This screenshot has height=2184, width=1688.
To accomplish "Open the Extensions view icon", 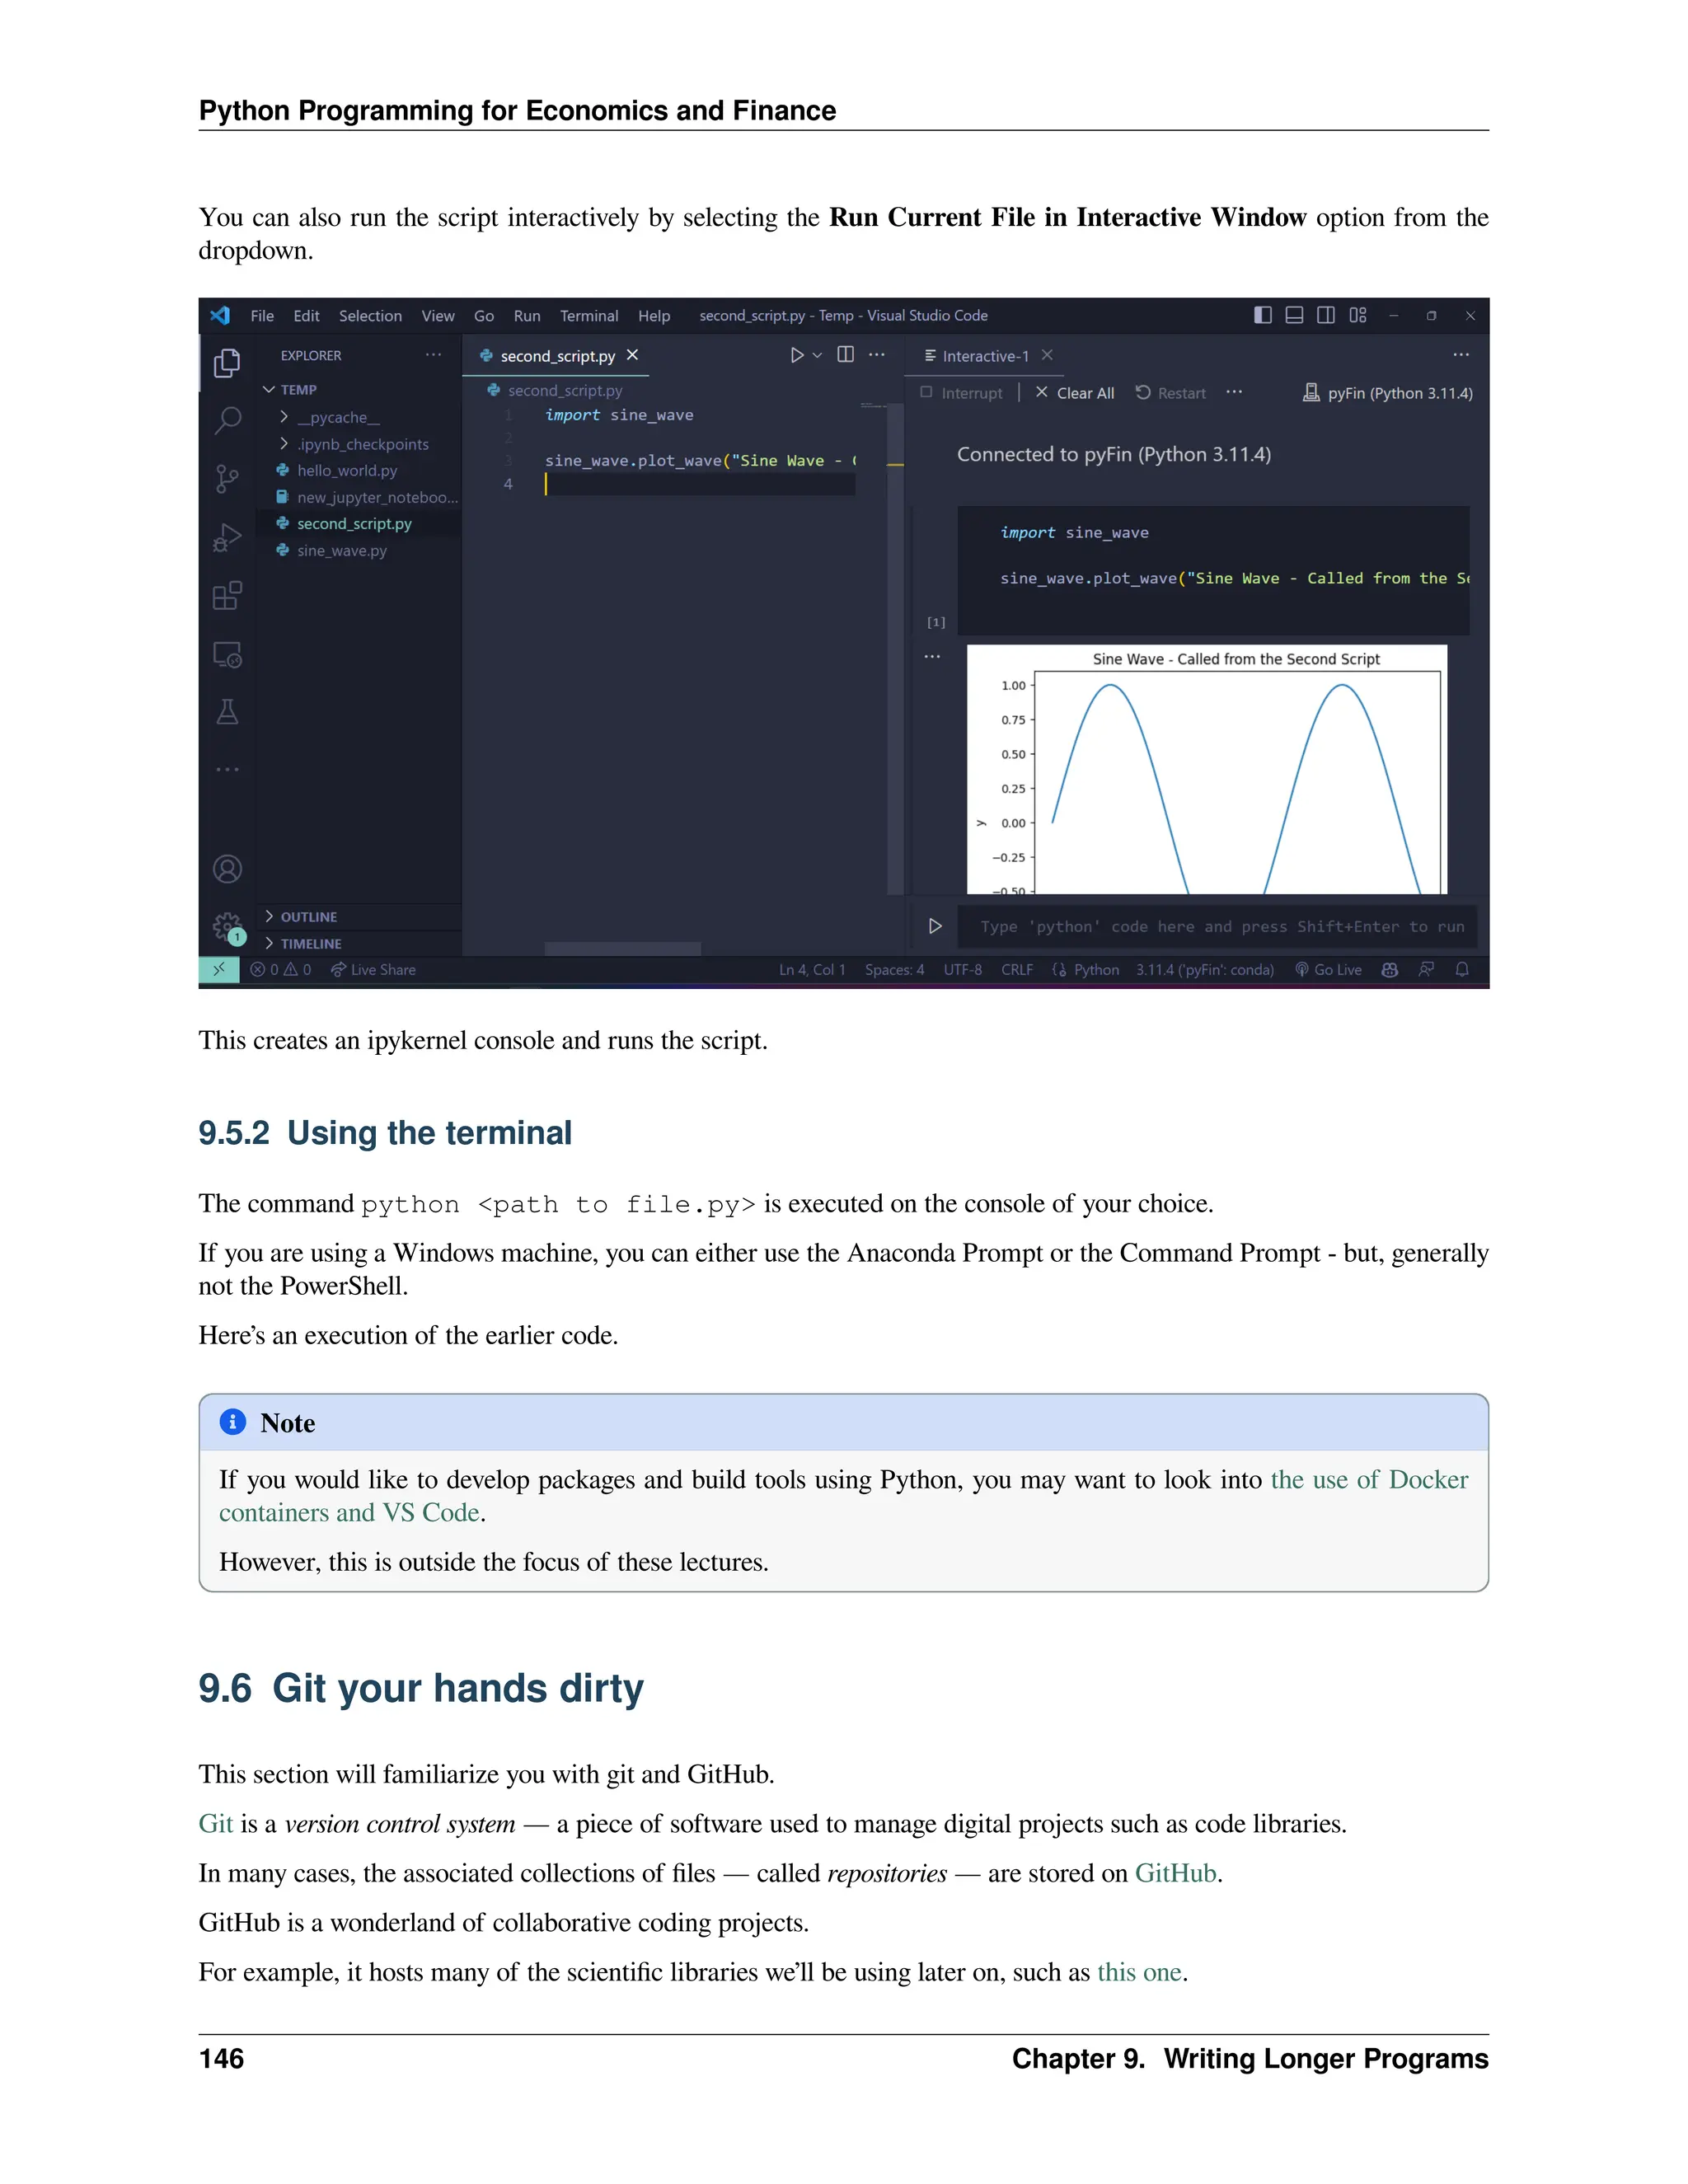I will (227, 596).
